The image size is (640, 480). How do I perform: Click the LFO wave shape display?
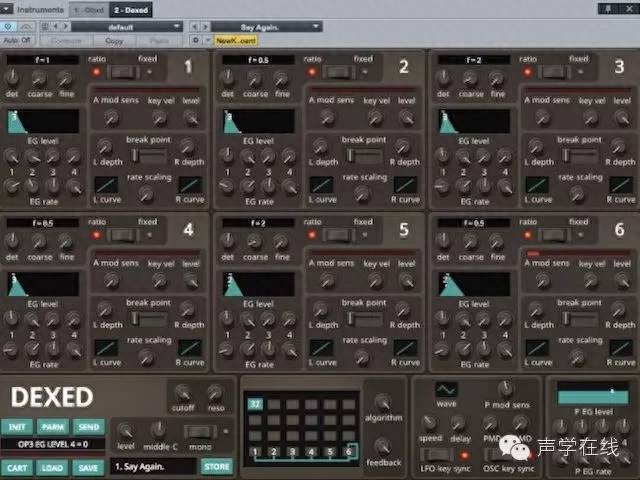coord(446,390)
